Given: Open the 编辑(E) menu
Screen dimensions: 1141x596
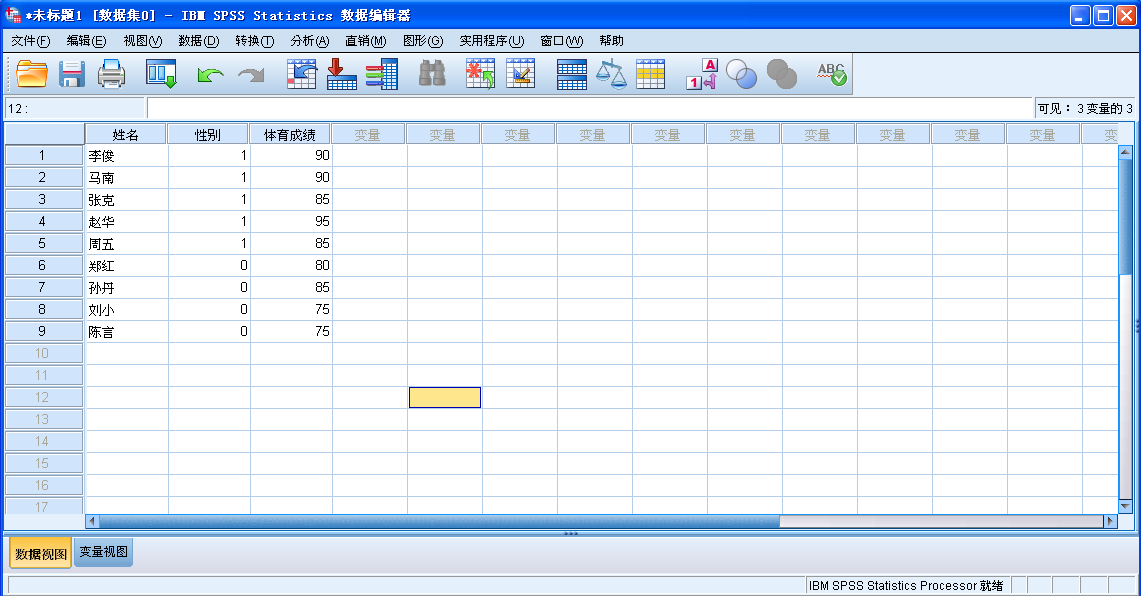Looking at the screenshot, I should point(86,41).
